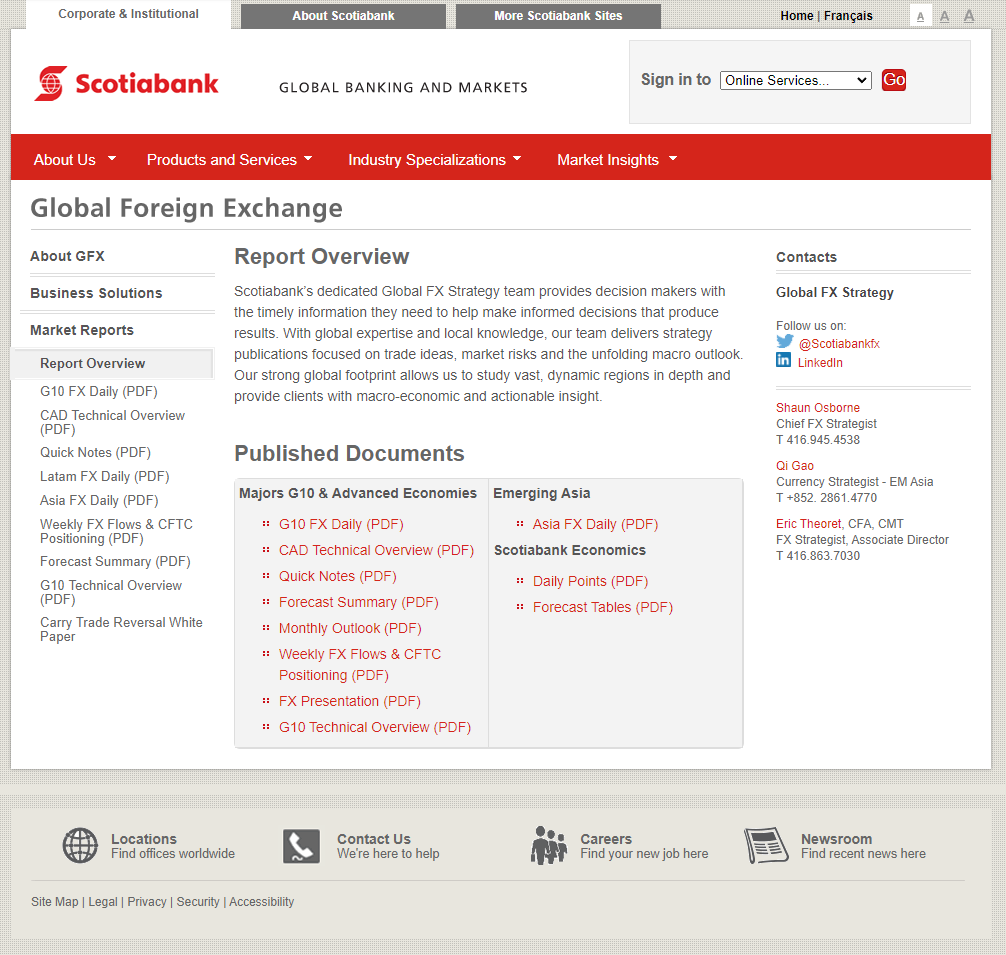Open Qi Gao contact link
Viewport: 1006px width, 955px height.
[794, 466]
